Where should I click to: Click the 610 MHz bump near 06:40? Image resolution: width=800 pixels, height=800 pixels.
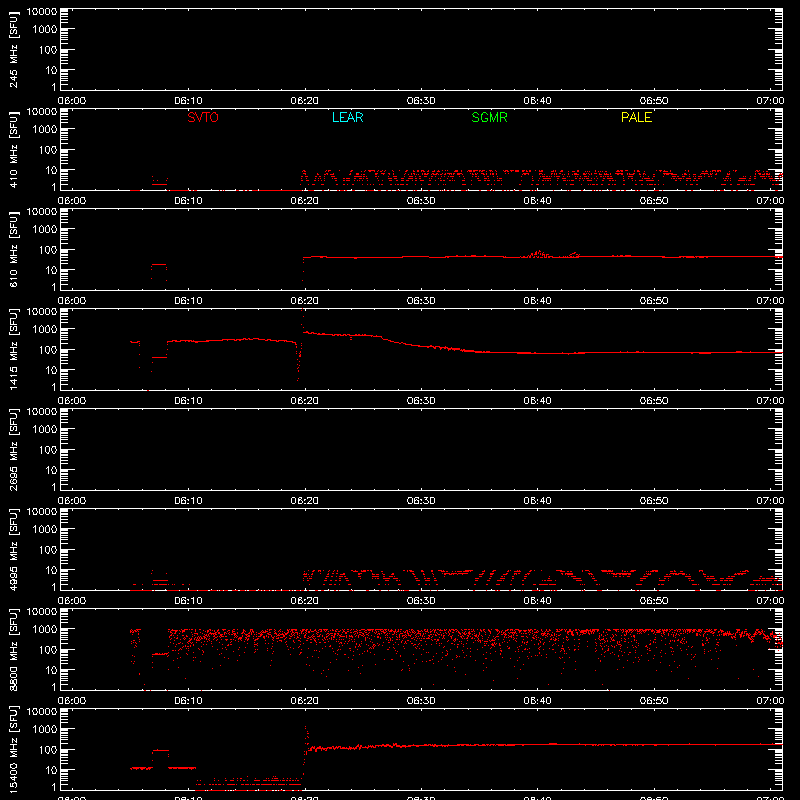[539, 254]
